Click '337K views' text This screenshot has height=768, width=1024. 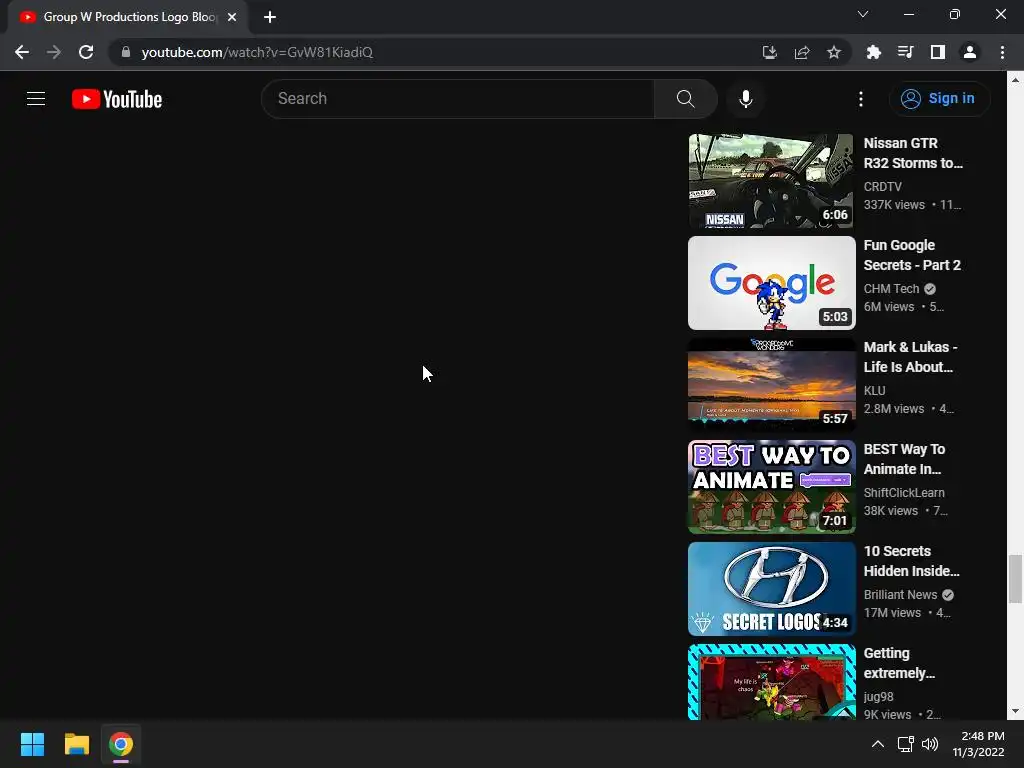click(x=894, y=204)
